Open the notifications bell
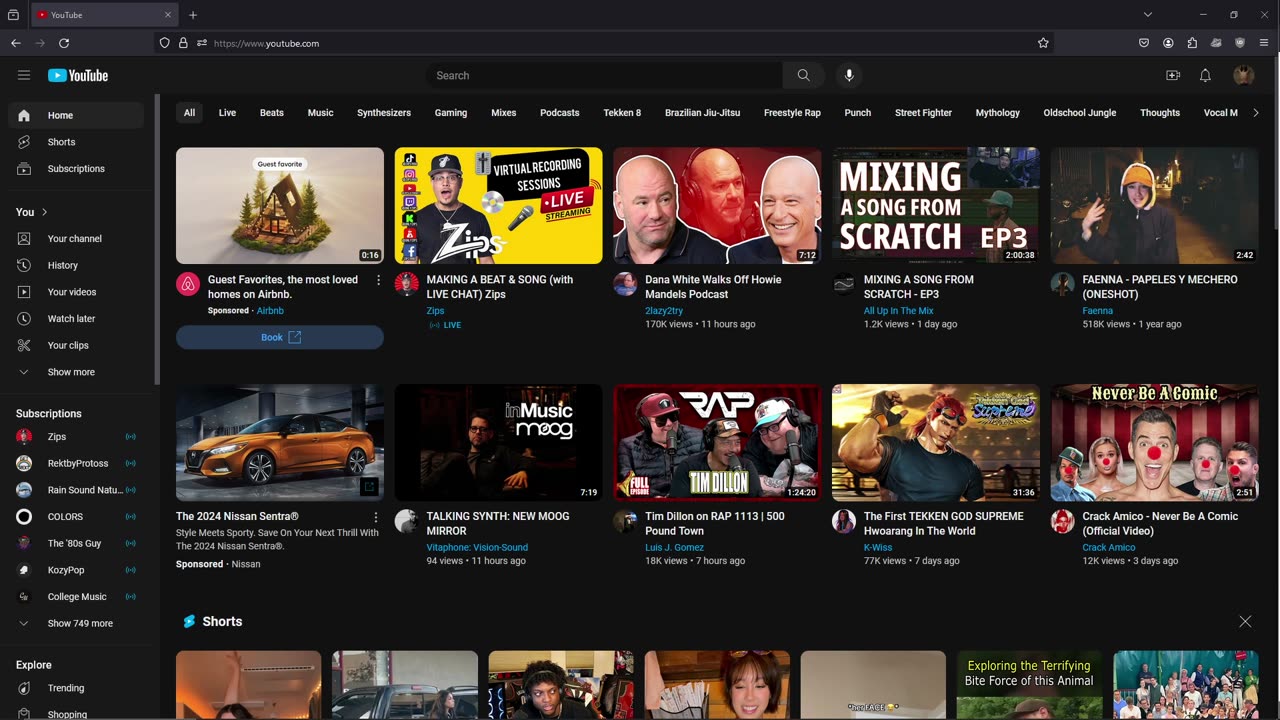This screenshot has height=720, width=1280. [1205, 75]
